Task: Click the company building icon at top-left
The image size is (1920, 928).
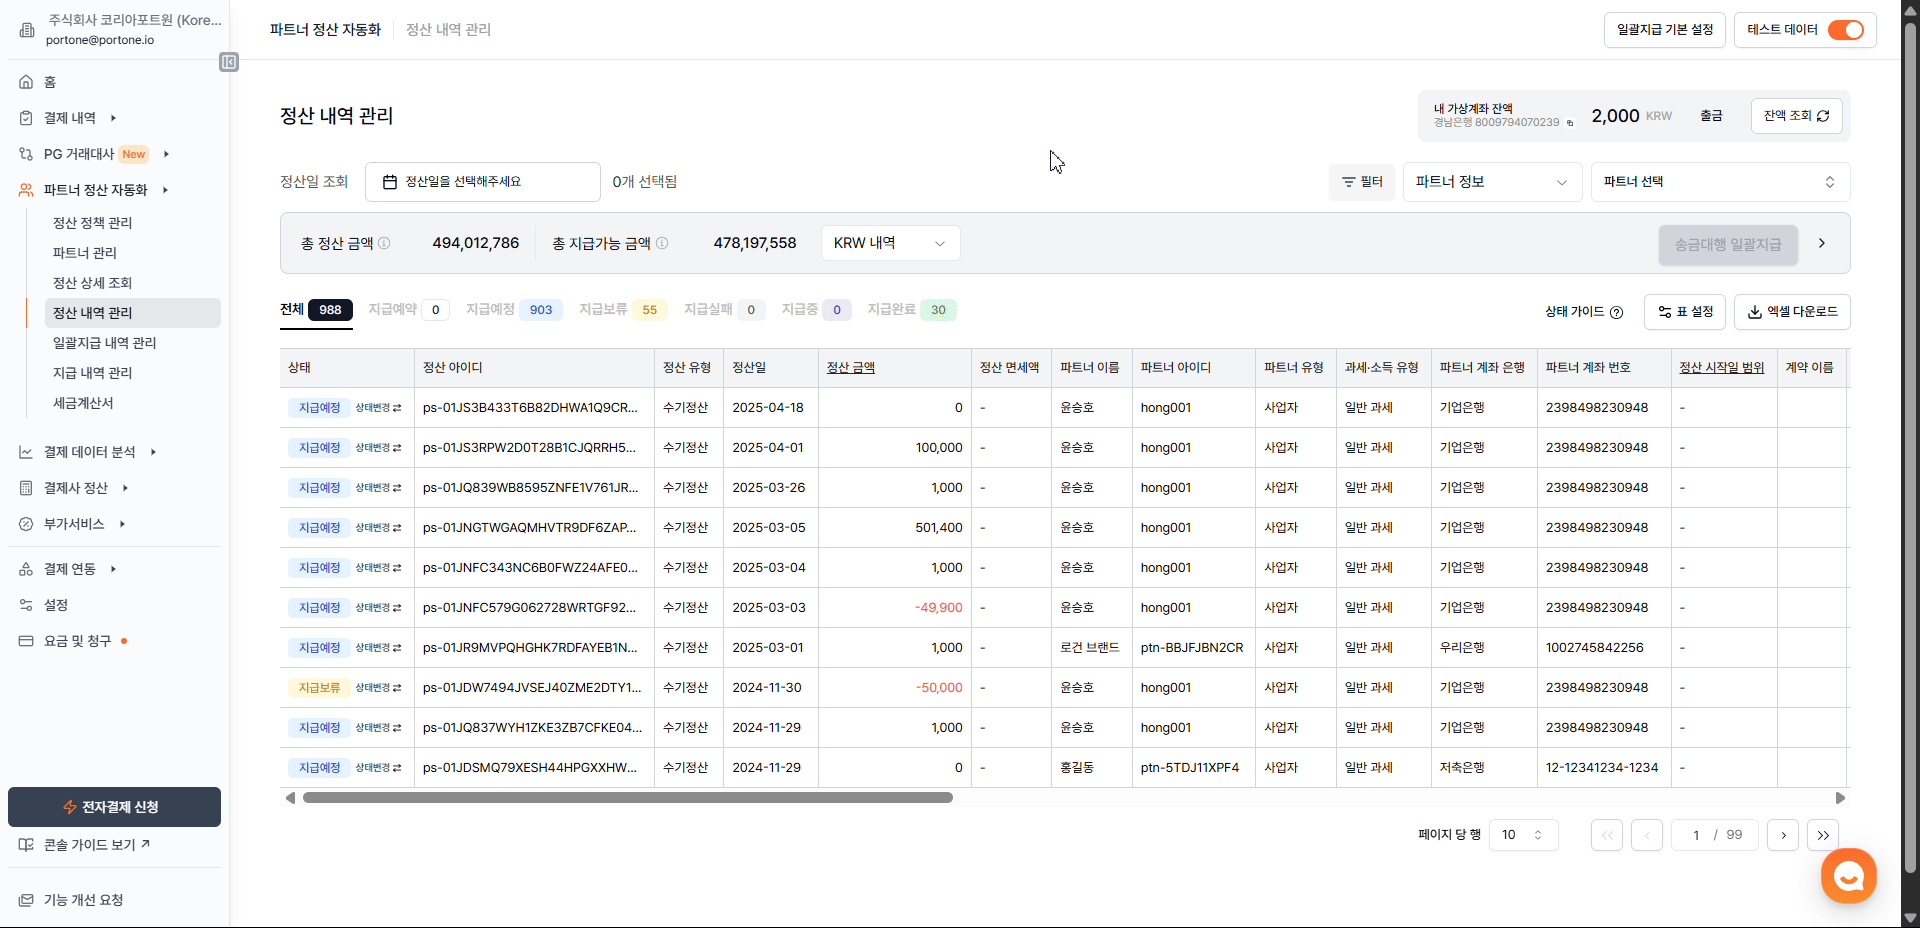Action: tap(27, 30)
